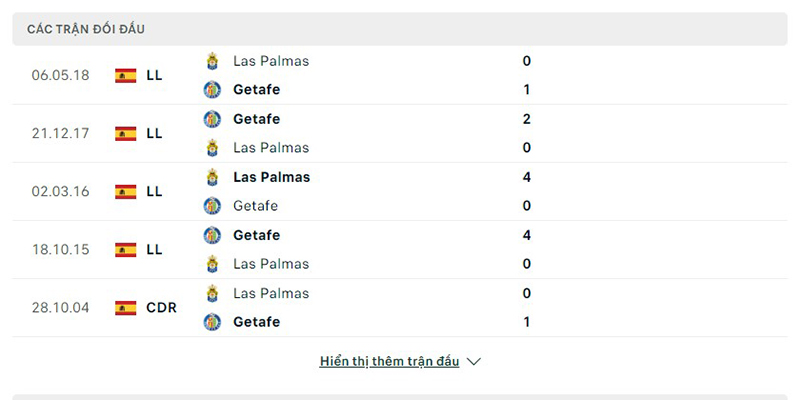Image resolution: width=800 pixels, height=400 pixels.
Task: Click Las Palmas crest in 28.10.04 match
Action: pos(212,293)
